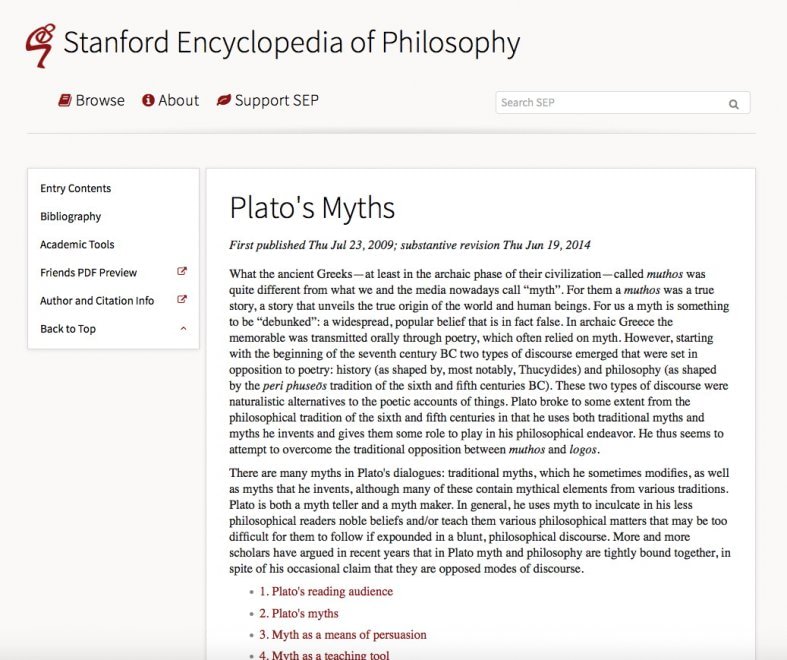Image resolution: width=787 pixels, height=660 pixels.
Task: Focus the Search SEP input field
Action: point(623,102)
